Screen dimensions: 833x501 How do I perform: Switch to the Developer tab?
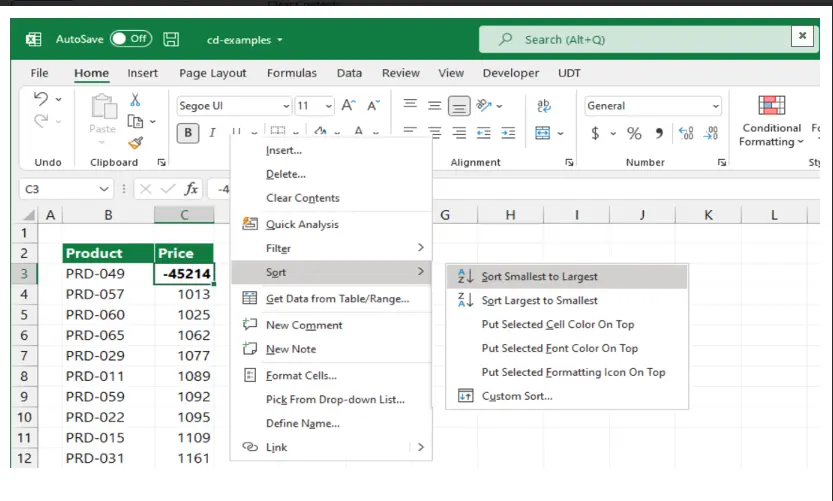511,73
